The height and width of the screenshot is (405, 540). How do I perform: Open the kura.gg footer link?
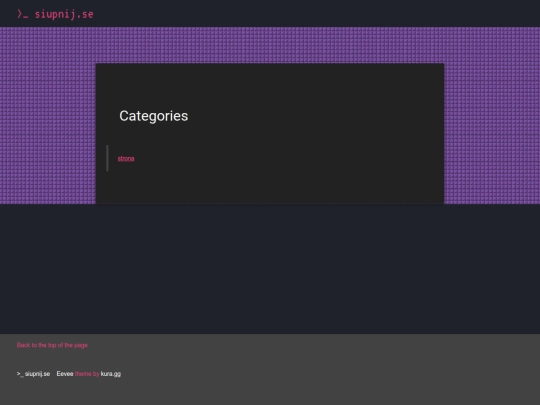click(x=111, y=374)
